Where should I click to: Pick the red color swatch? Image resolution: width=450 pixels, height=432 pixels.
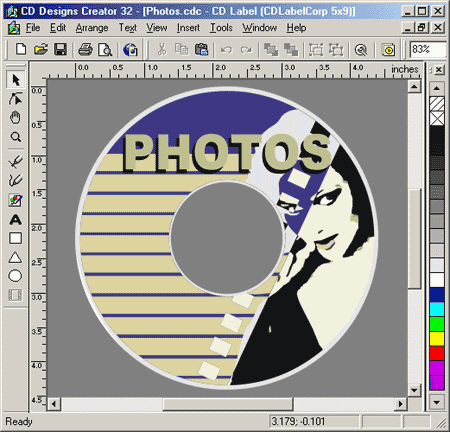(437, 353)
